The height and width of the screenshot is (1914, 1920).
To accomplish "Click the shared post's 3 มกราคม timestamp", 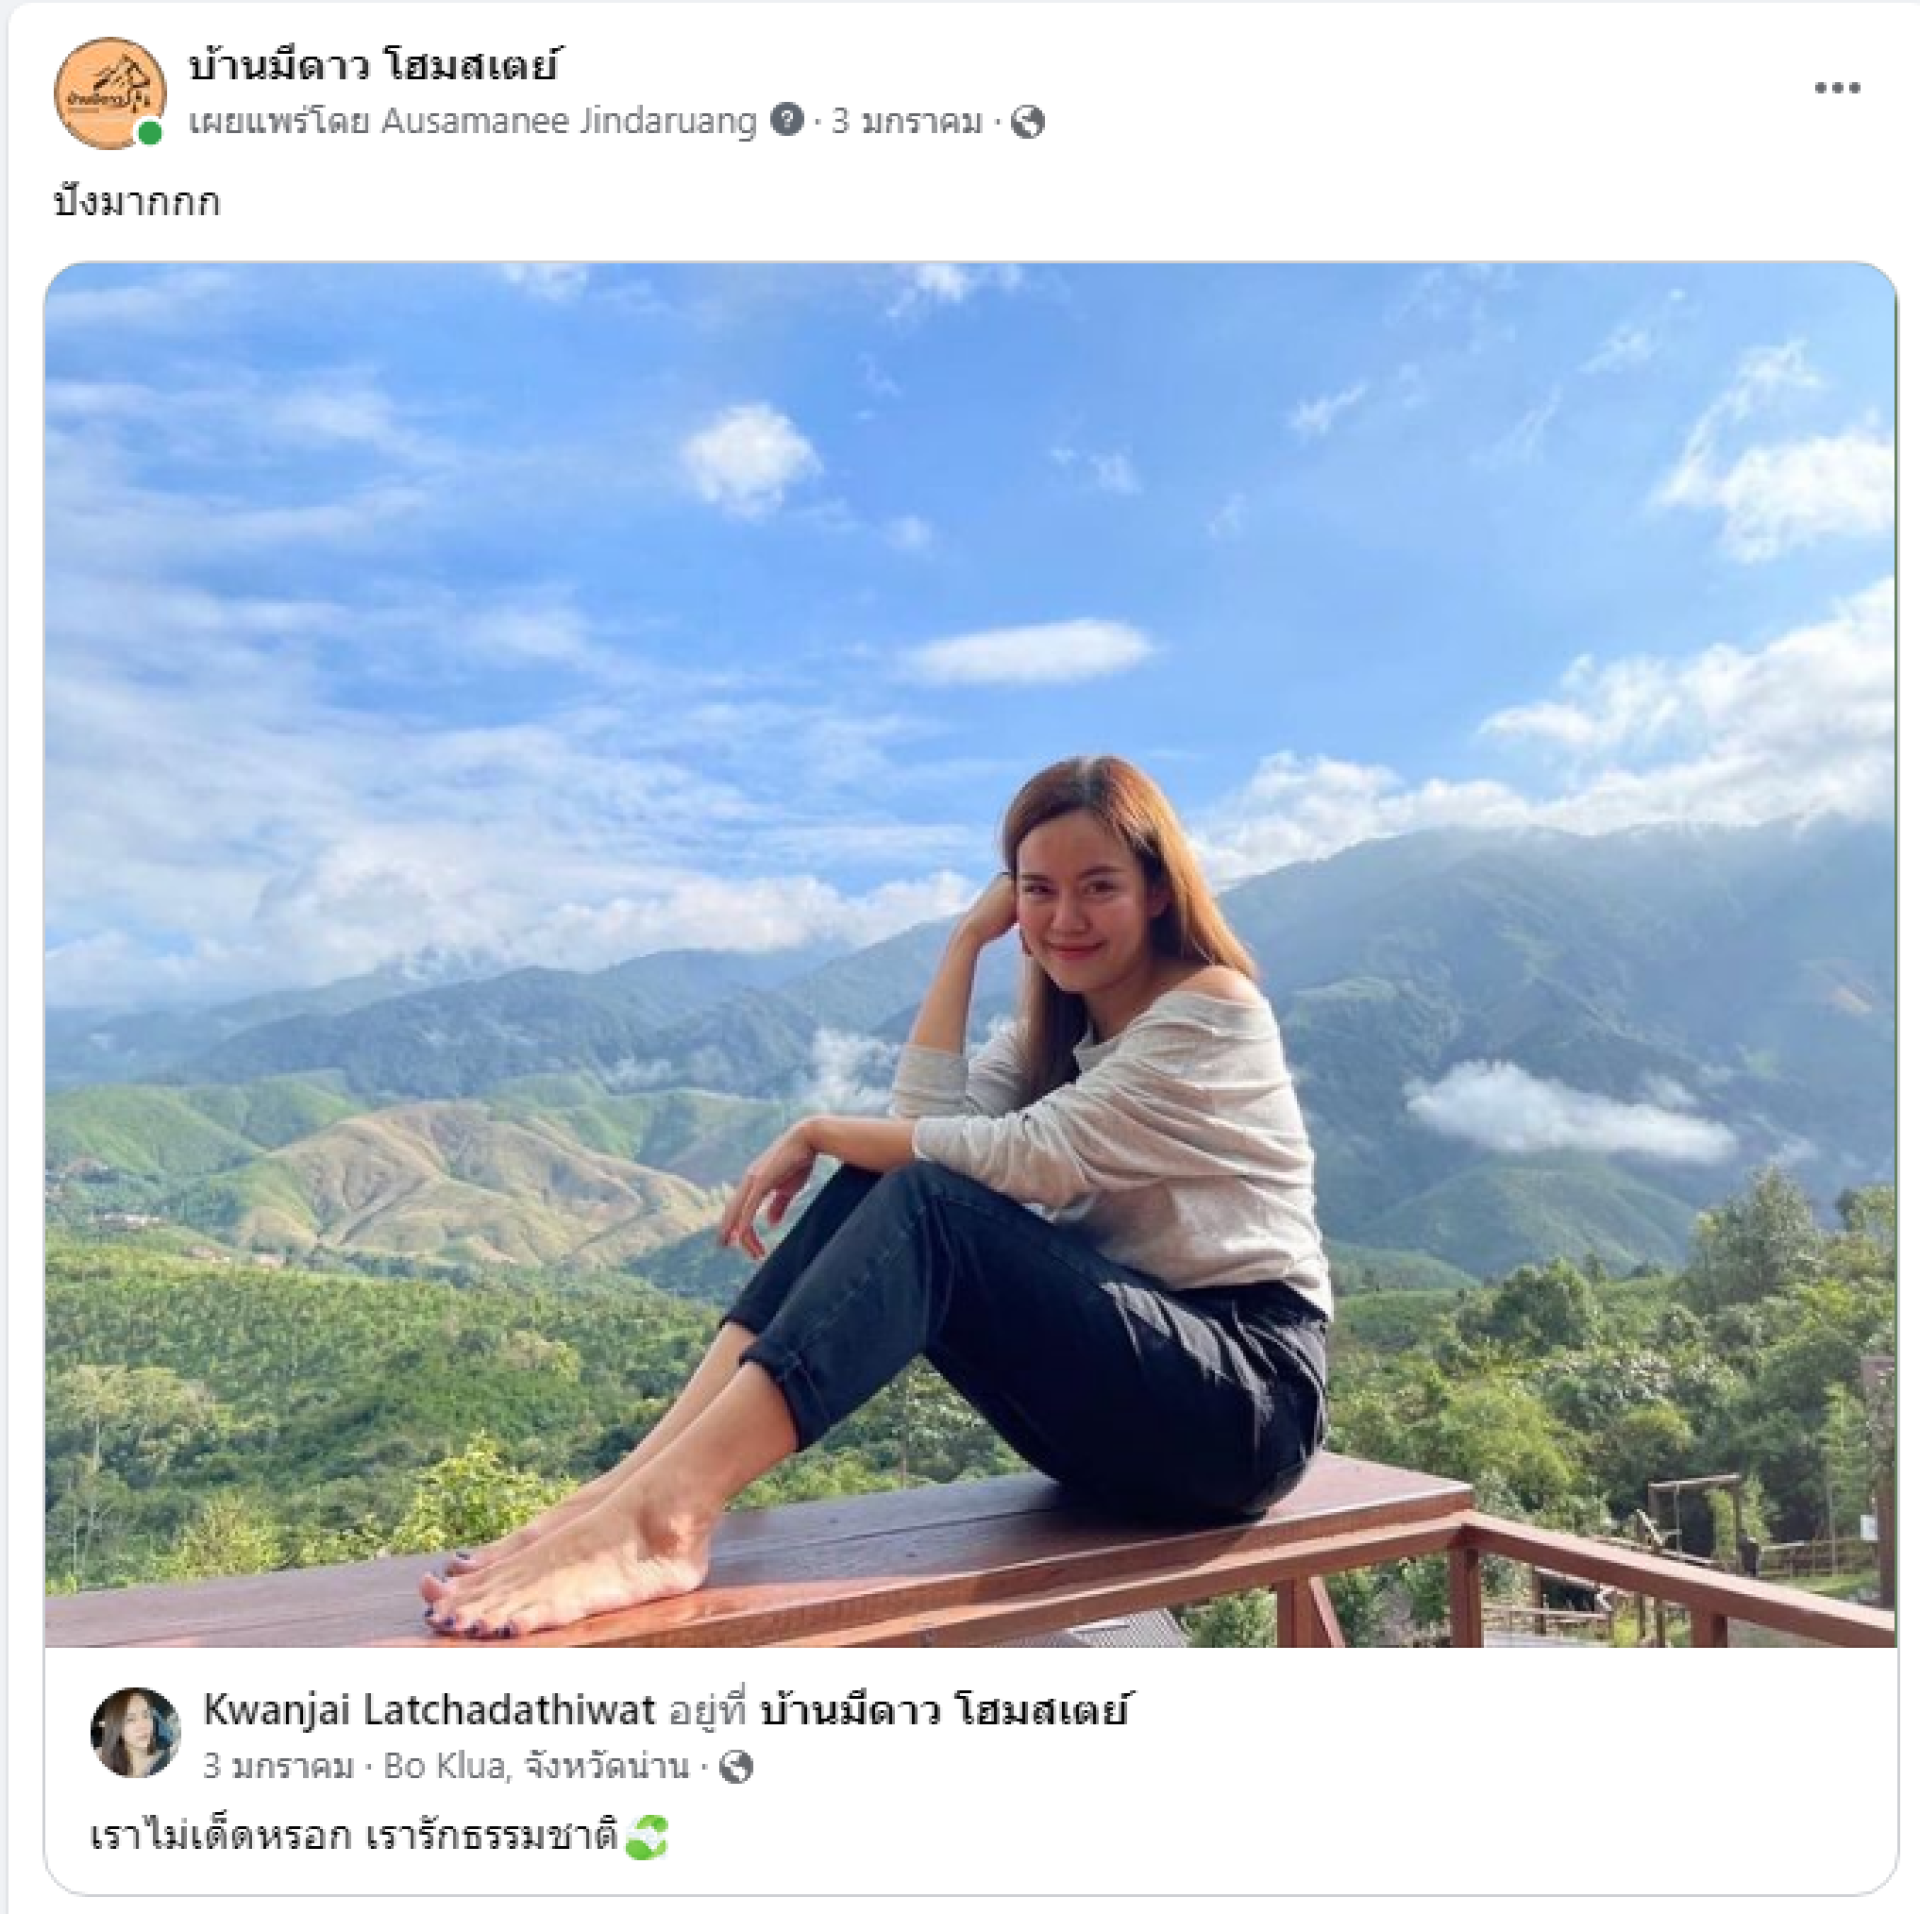I will click(278, 1767).
